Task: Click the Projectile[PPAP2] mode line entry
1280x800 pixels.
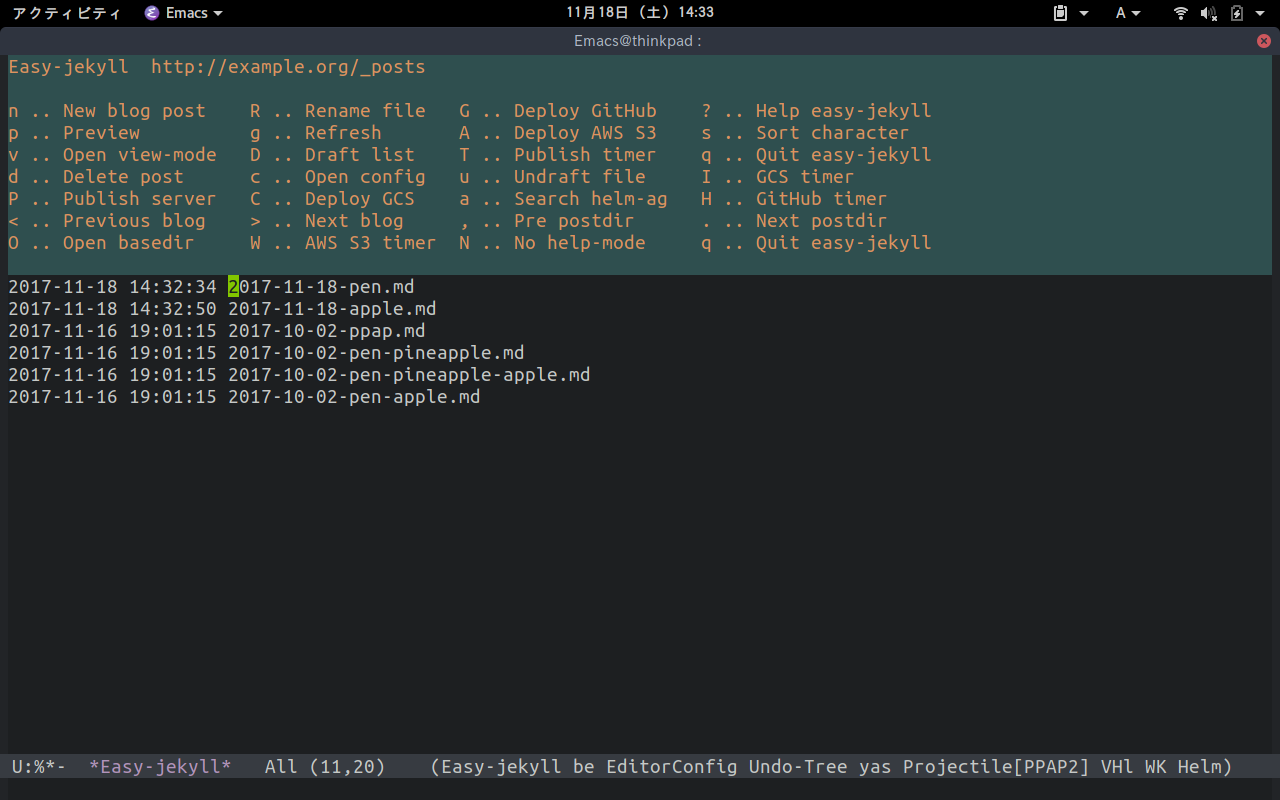Action: [996, 767]
